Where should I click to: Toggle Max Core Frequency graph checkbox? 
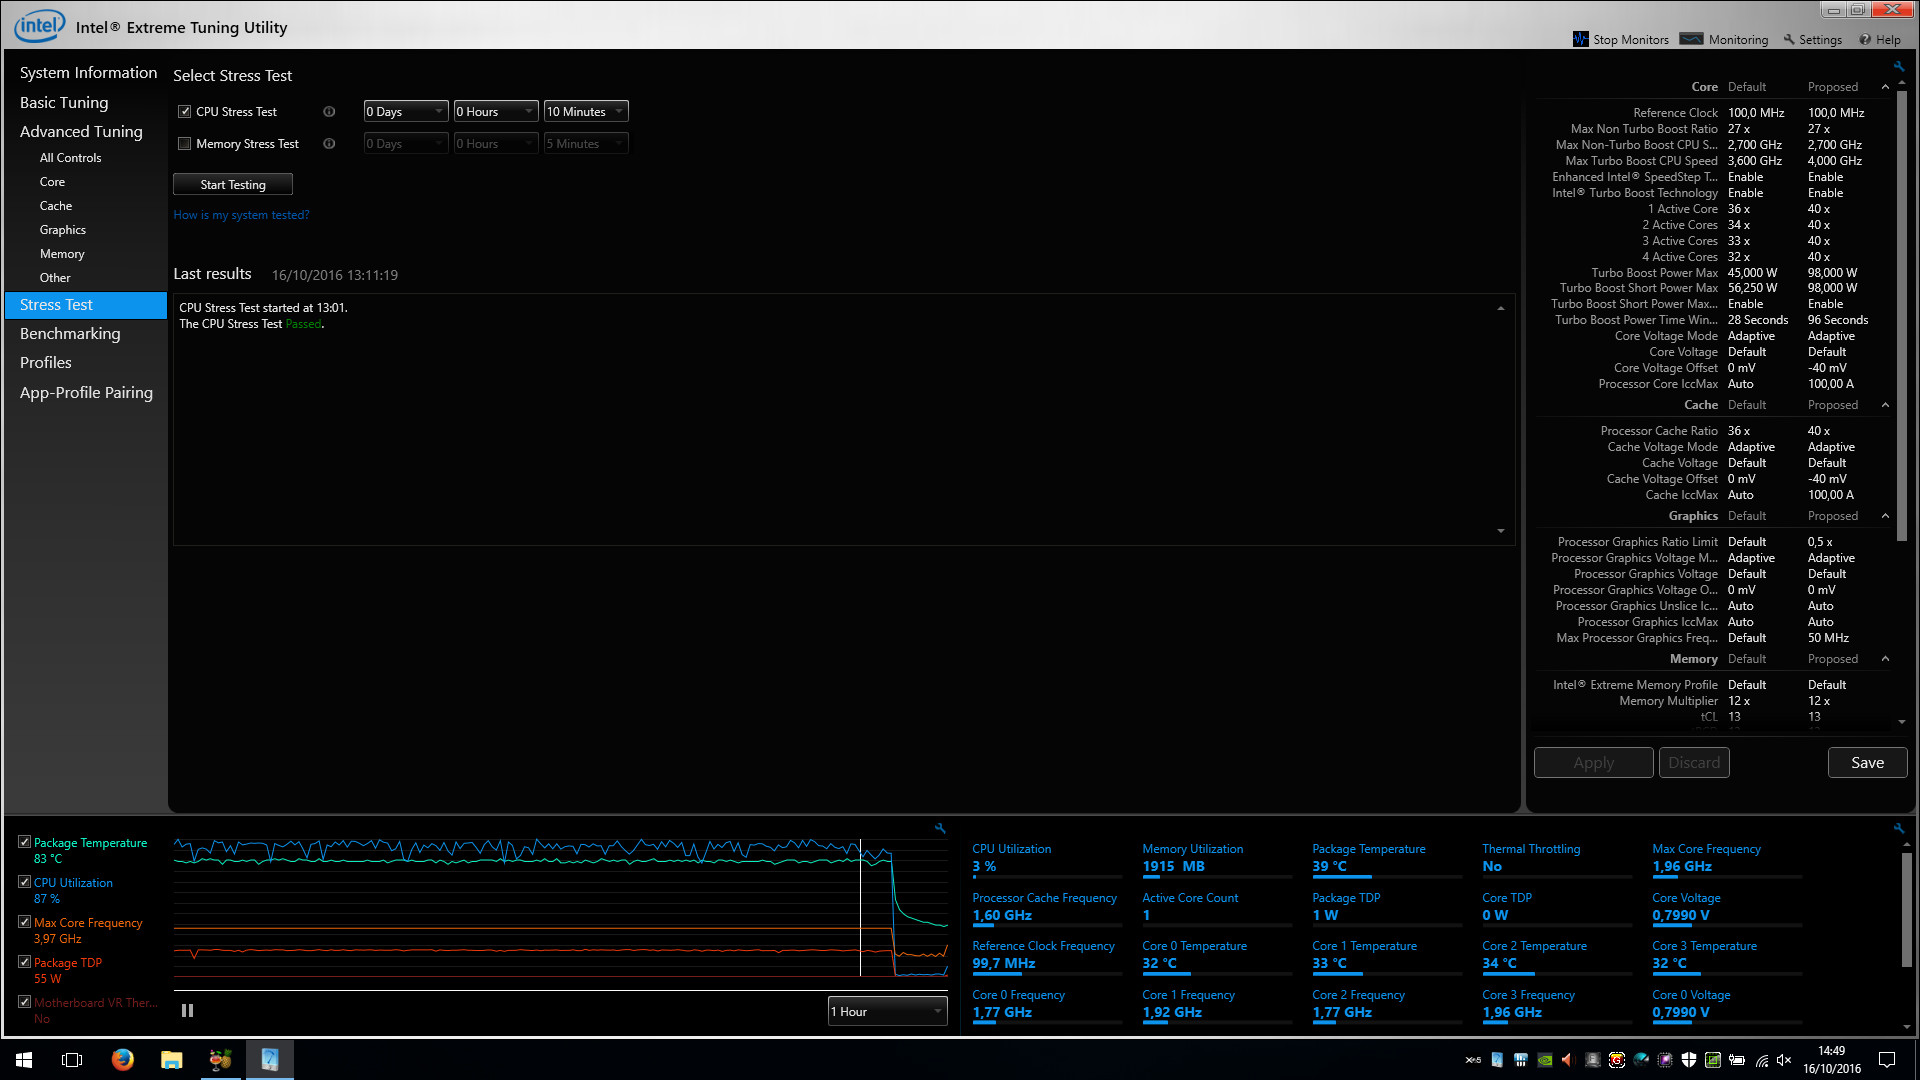(24, 922)
